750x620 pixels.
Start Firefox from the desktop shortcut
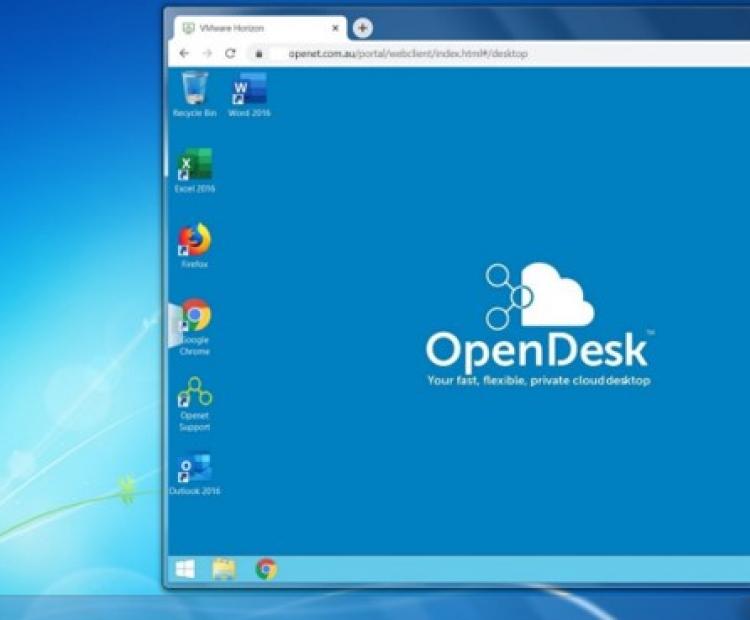point(195,245)
